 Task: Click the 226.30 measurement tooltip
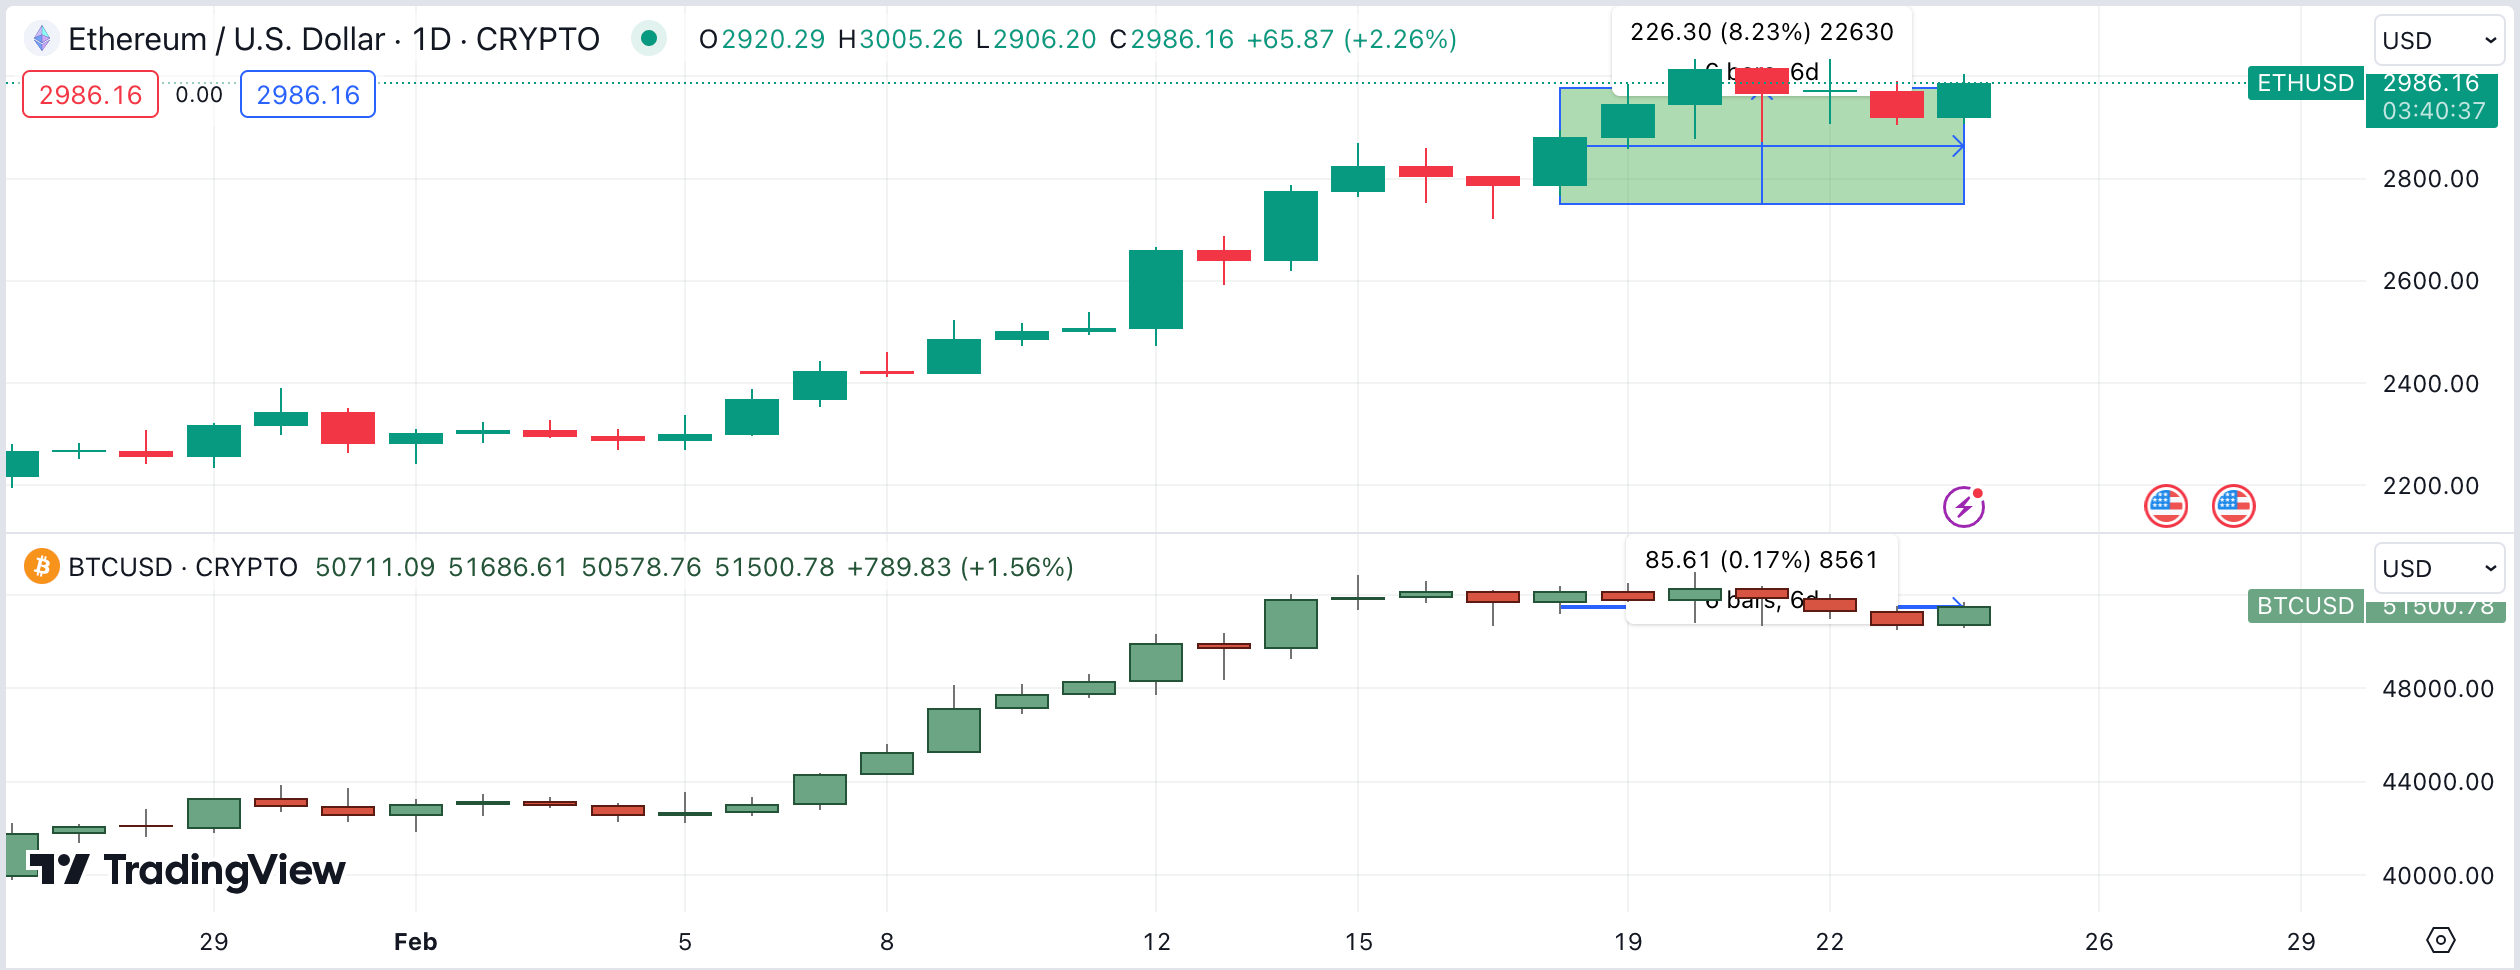tap(1762, 33)
